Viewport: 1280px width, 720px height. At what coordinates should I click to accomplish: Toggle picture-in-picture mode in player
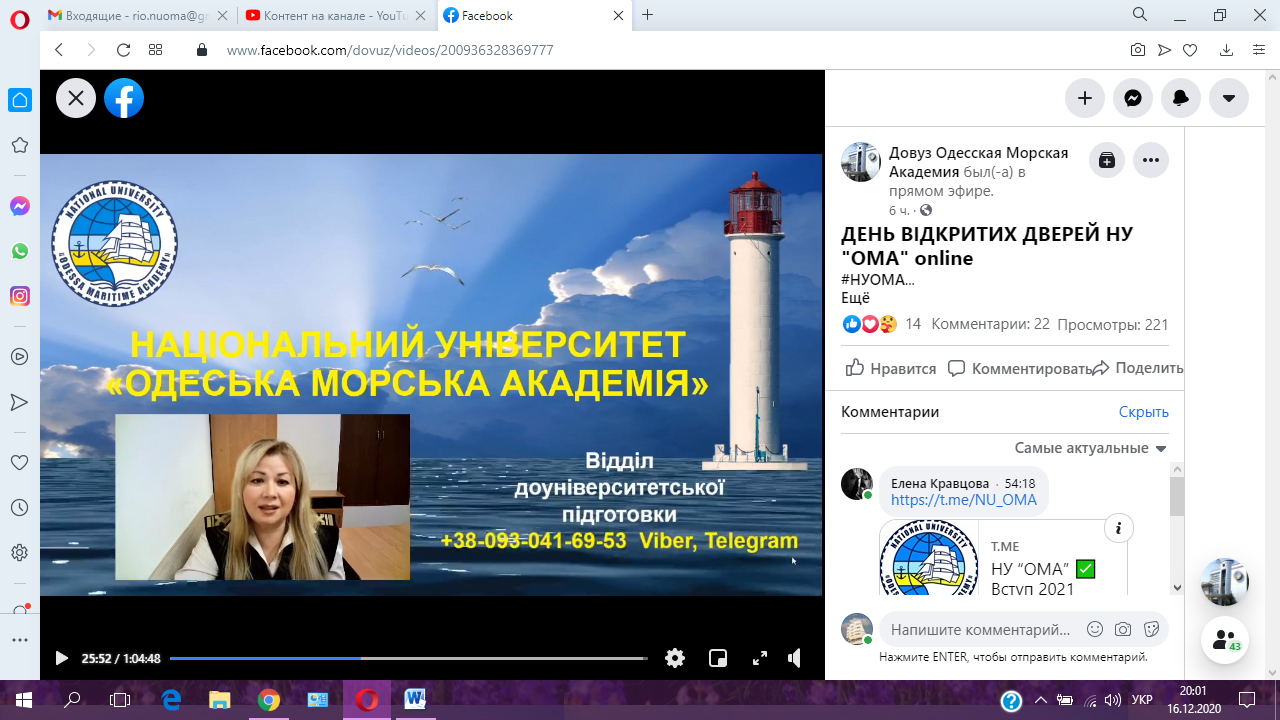pos(718,658)
